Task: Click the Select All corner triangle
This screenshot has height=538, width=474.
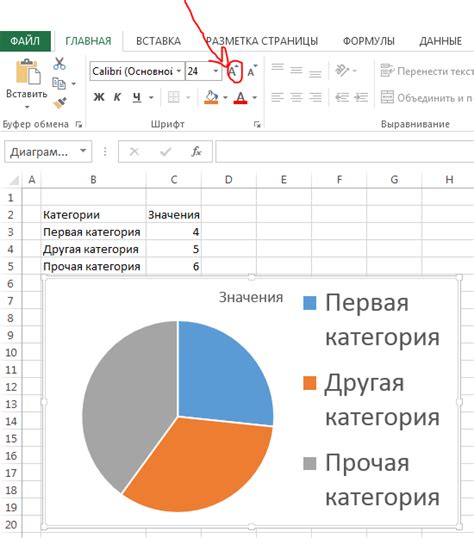Action: 14,180
